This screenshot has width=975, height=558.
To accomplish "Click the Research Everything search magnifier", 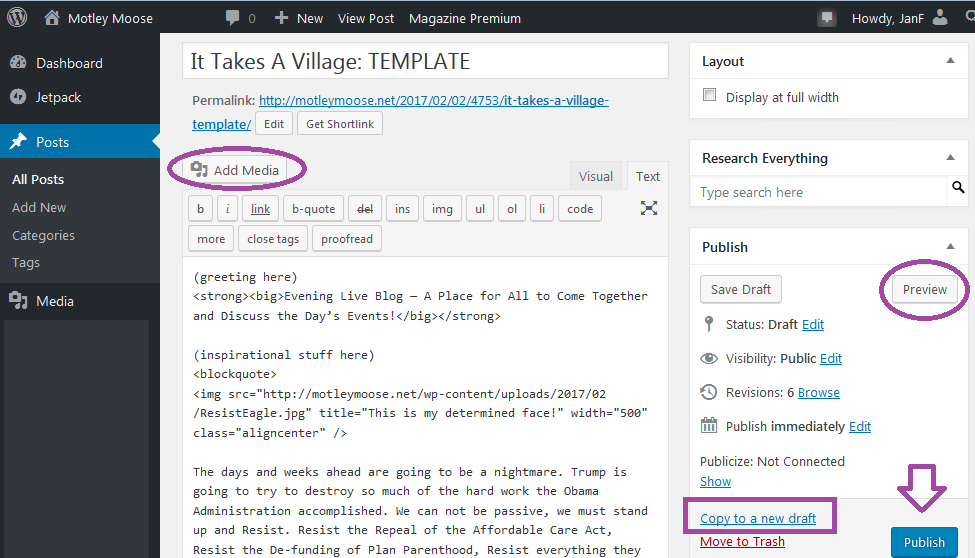I will (958, 188).
